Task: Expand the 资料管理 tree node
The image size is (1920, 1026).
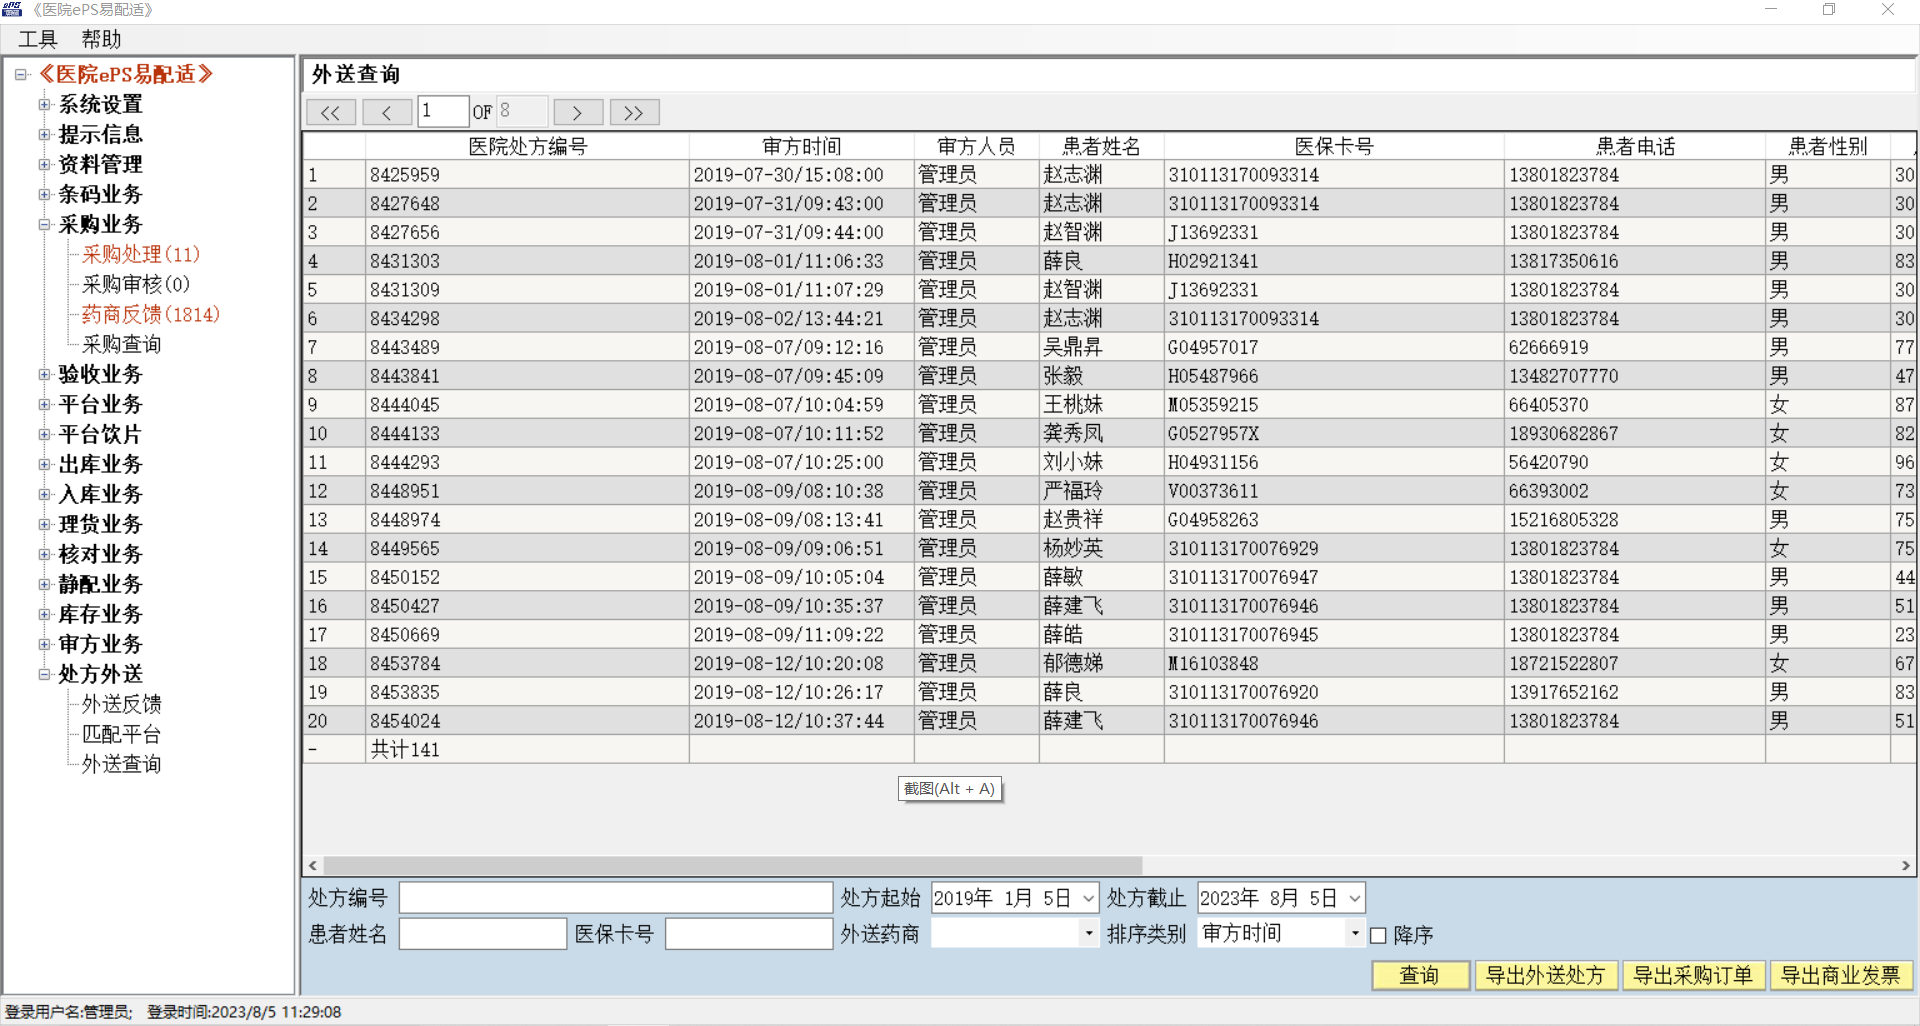Action: click(x=44, y=164)
